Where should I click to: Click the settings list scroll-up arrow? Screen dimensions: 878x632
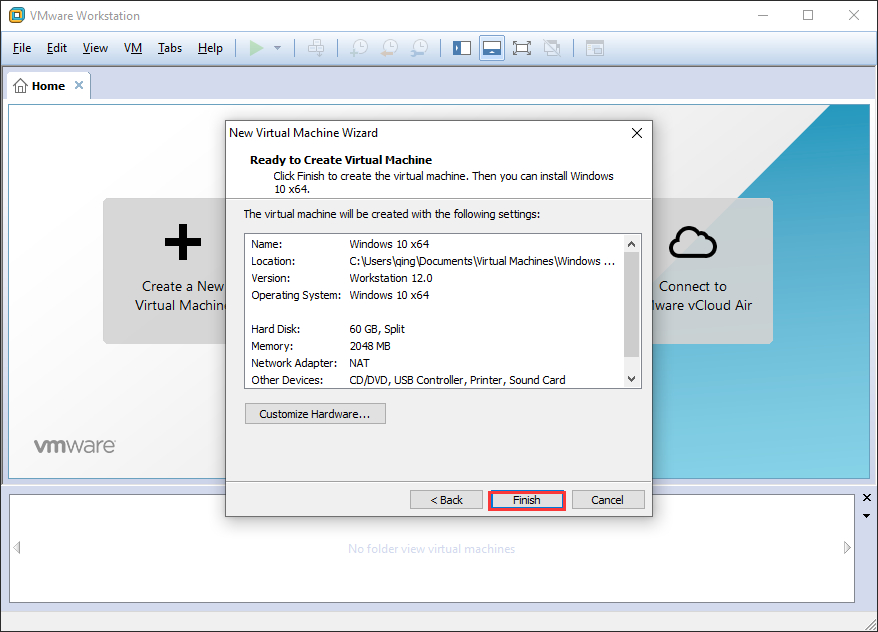pos(632,244)
